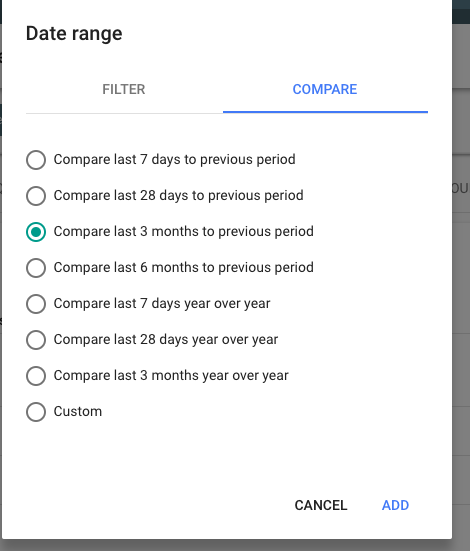
Task: Click the 'Compare last 28 days to previous period' label text
Action: pos(178,195)
